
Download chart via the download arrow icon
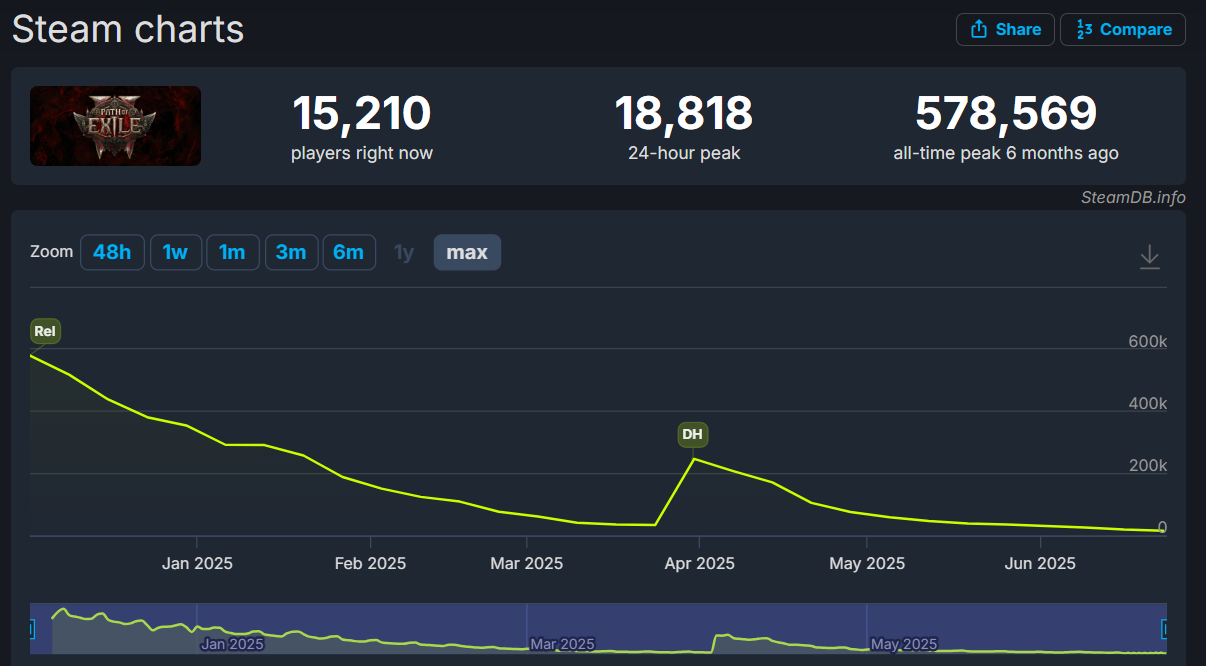coord(1150,257)
